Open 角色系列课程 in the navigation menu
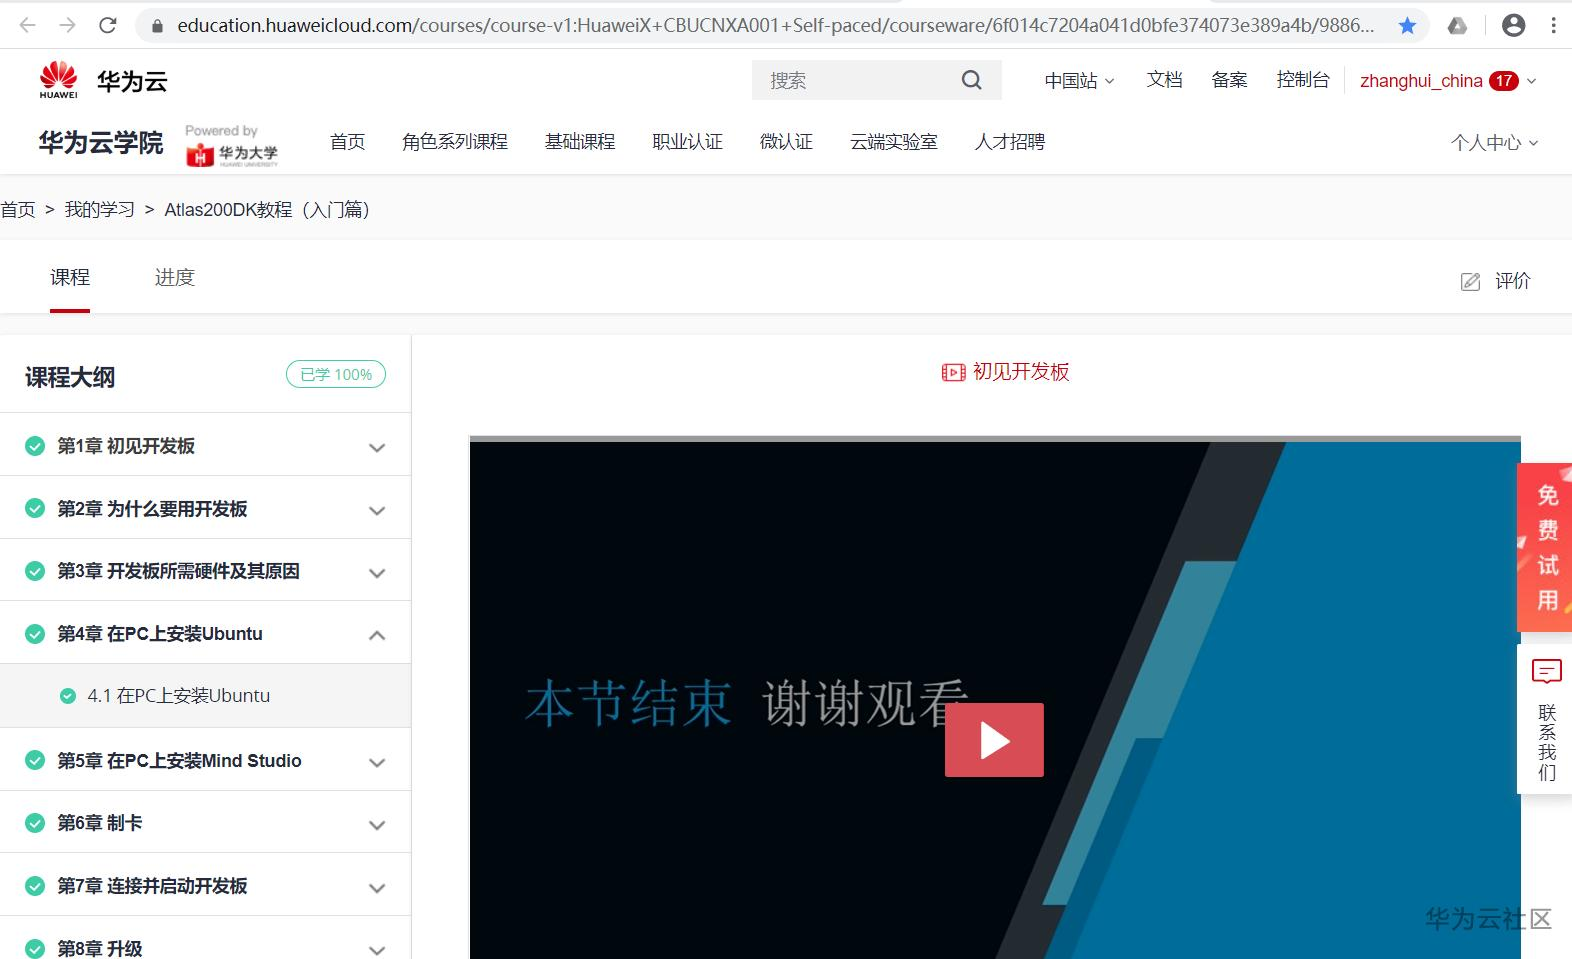This screenshot has width=1572, height=959. click(x=455, y=142)
